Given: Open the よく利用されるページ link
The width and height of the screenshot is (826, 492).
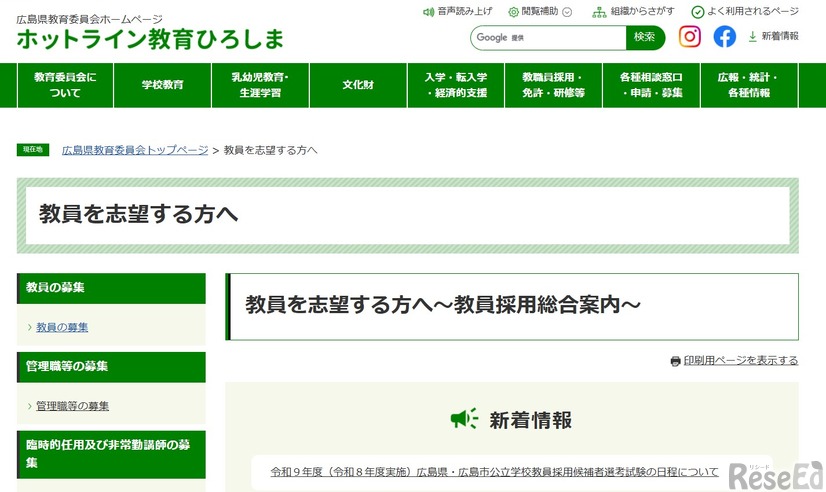Looking at the screenshot, I should point(753,11).
